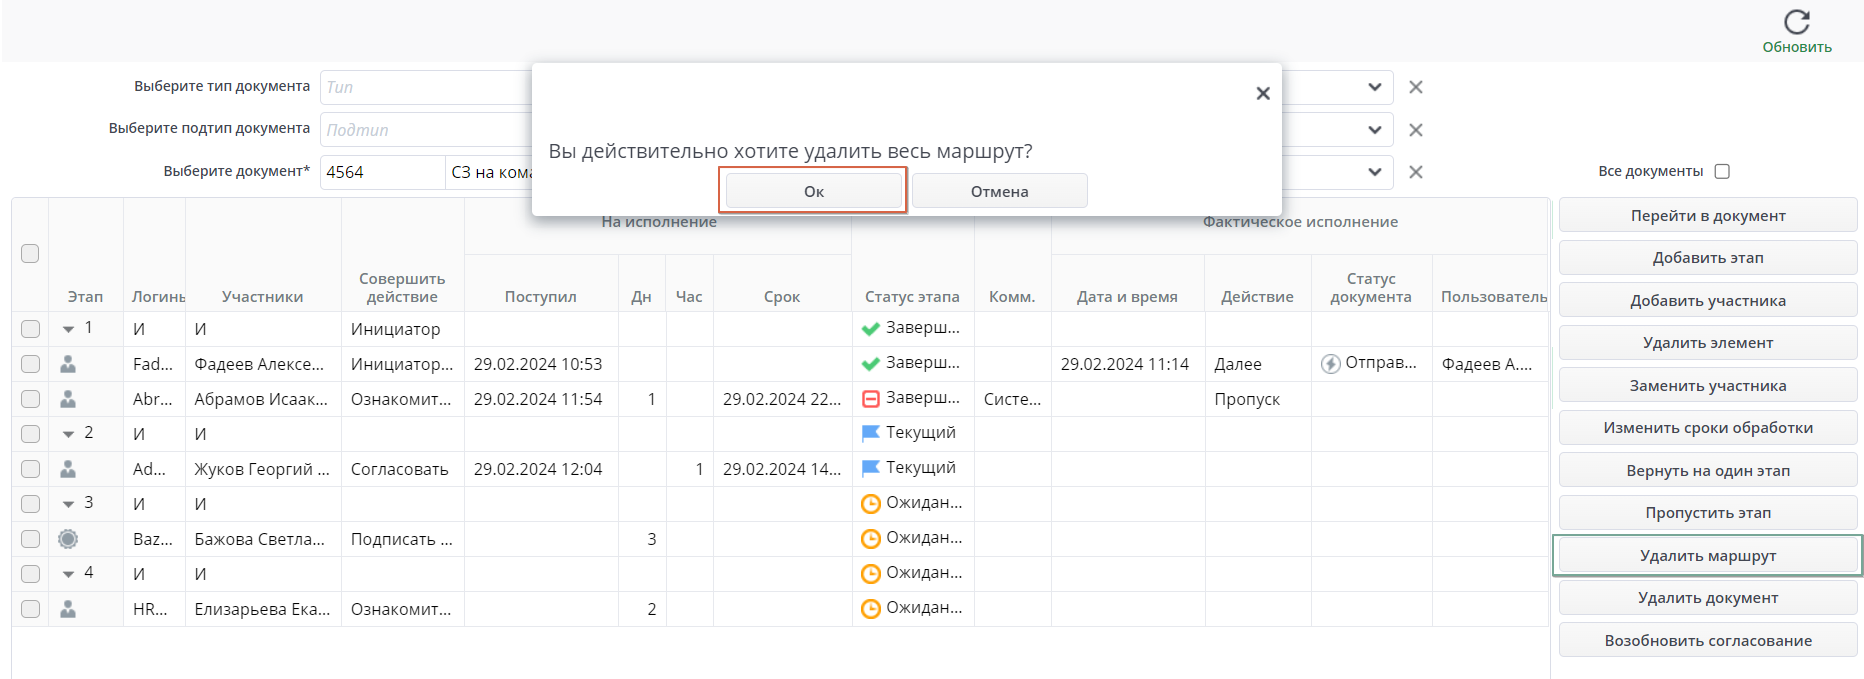
Task: Enable the Все документы checkbox
Action: (1722, 171)
